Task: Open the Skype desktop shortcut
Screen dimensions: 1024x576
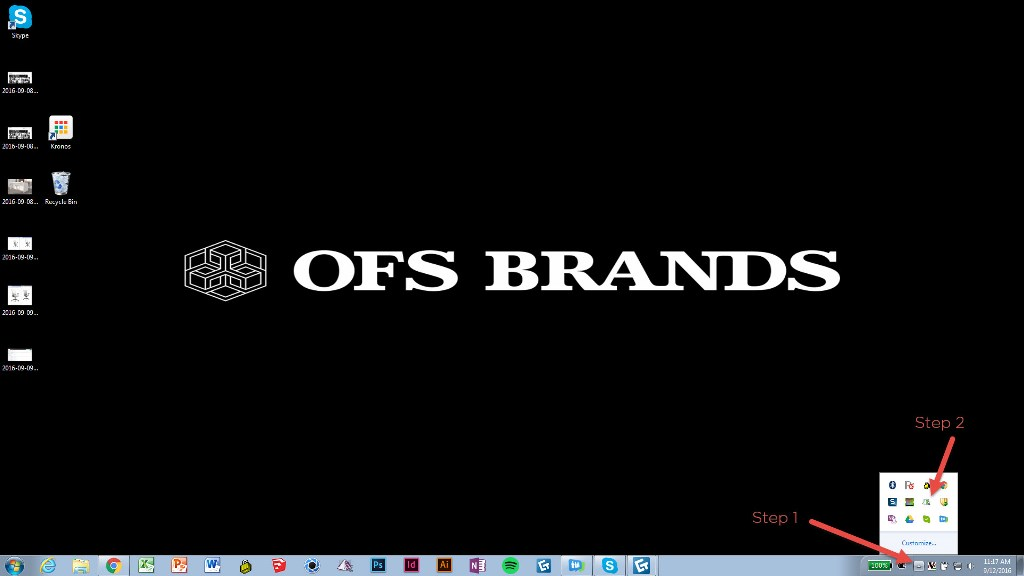Action: coord(20,21)
